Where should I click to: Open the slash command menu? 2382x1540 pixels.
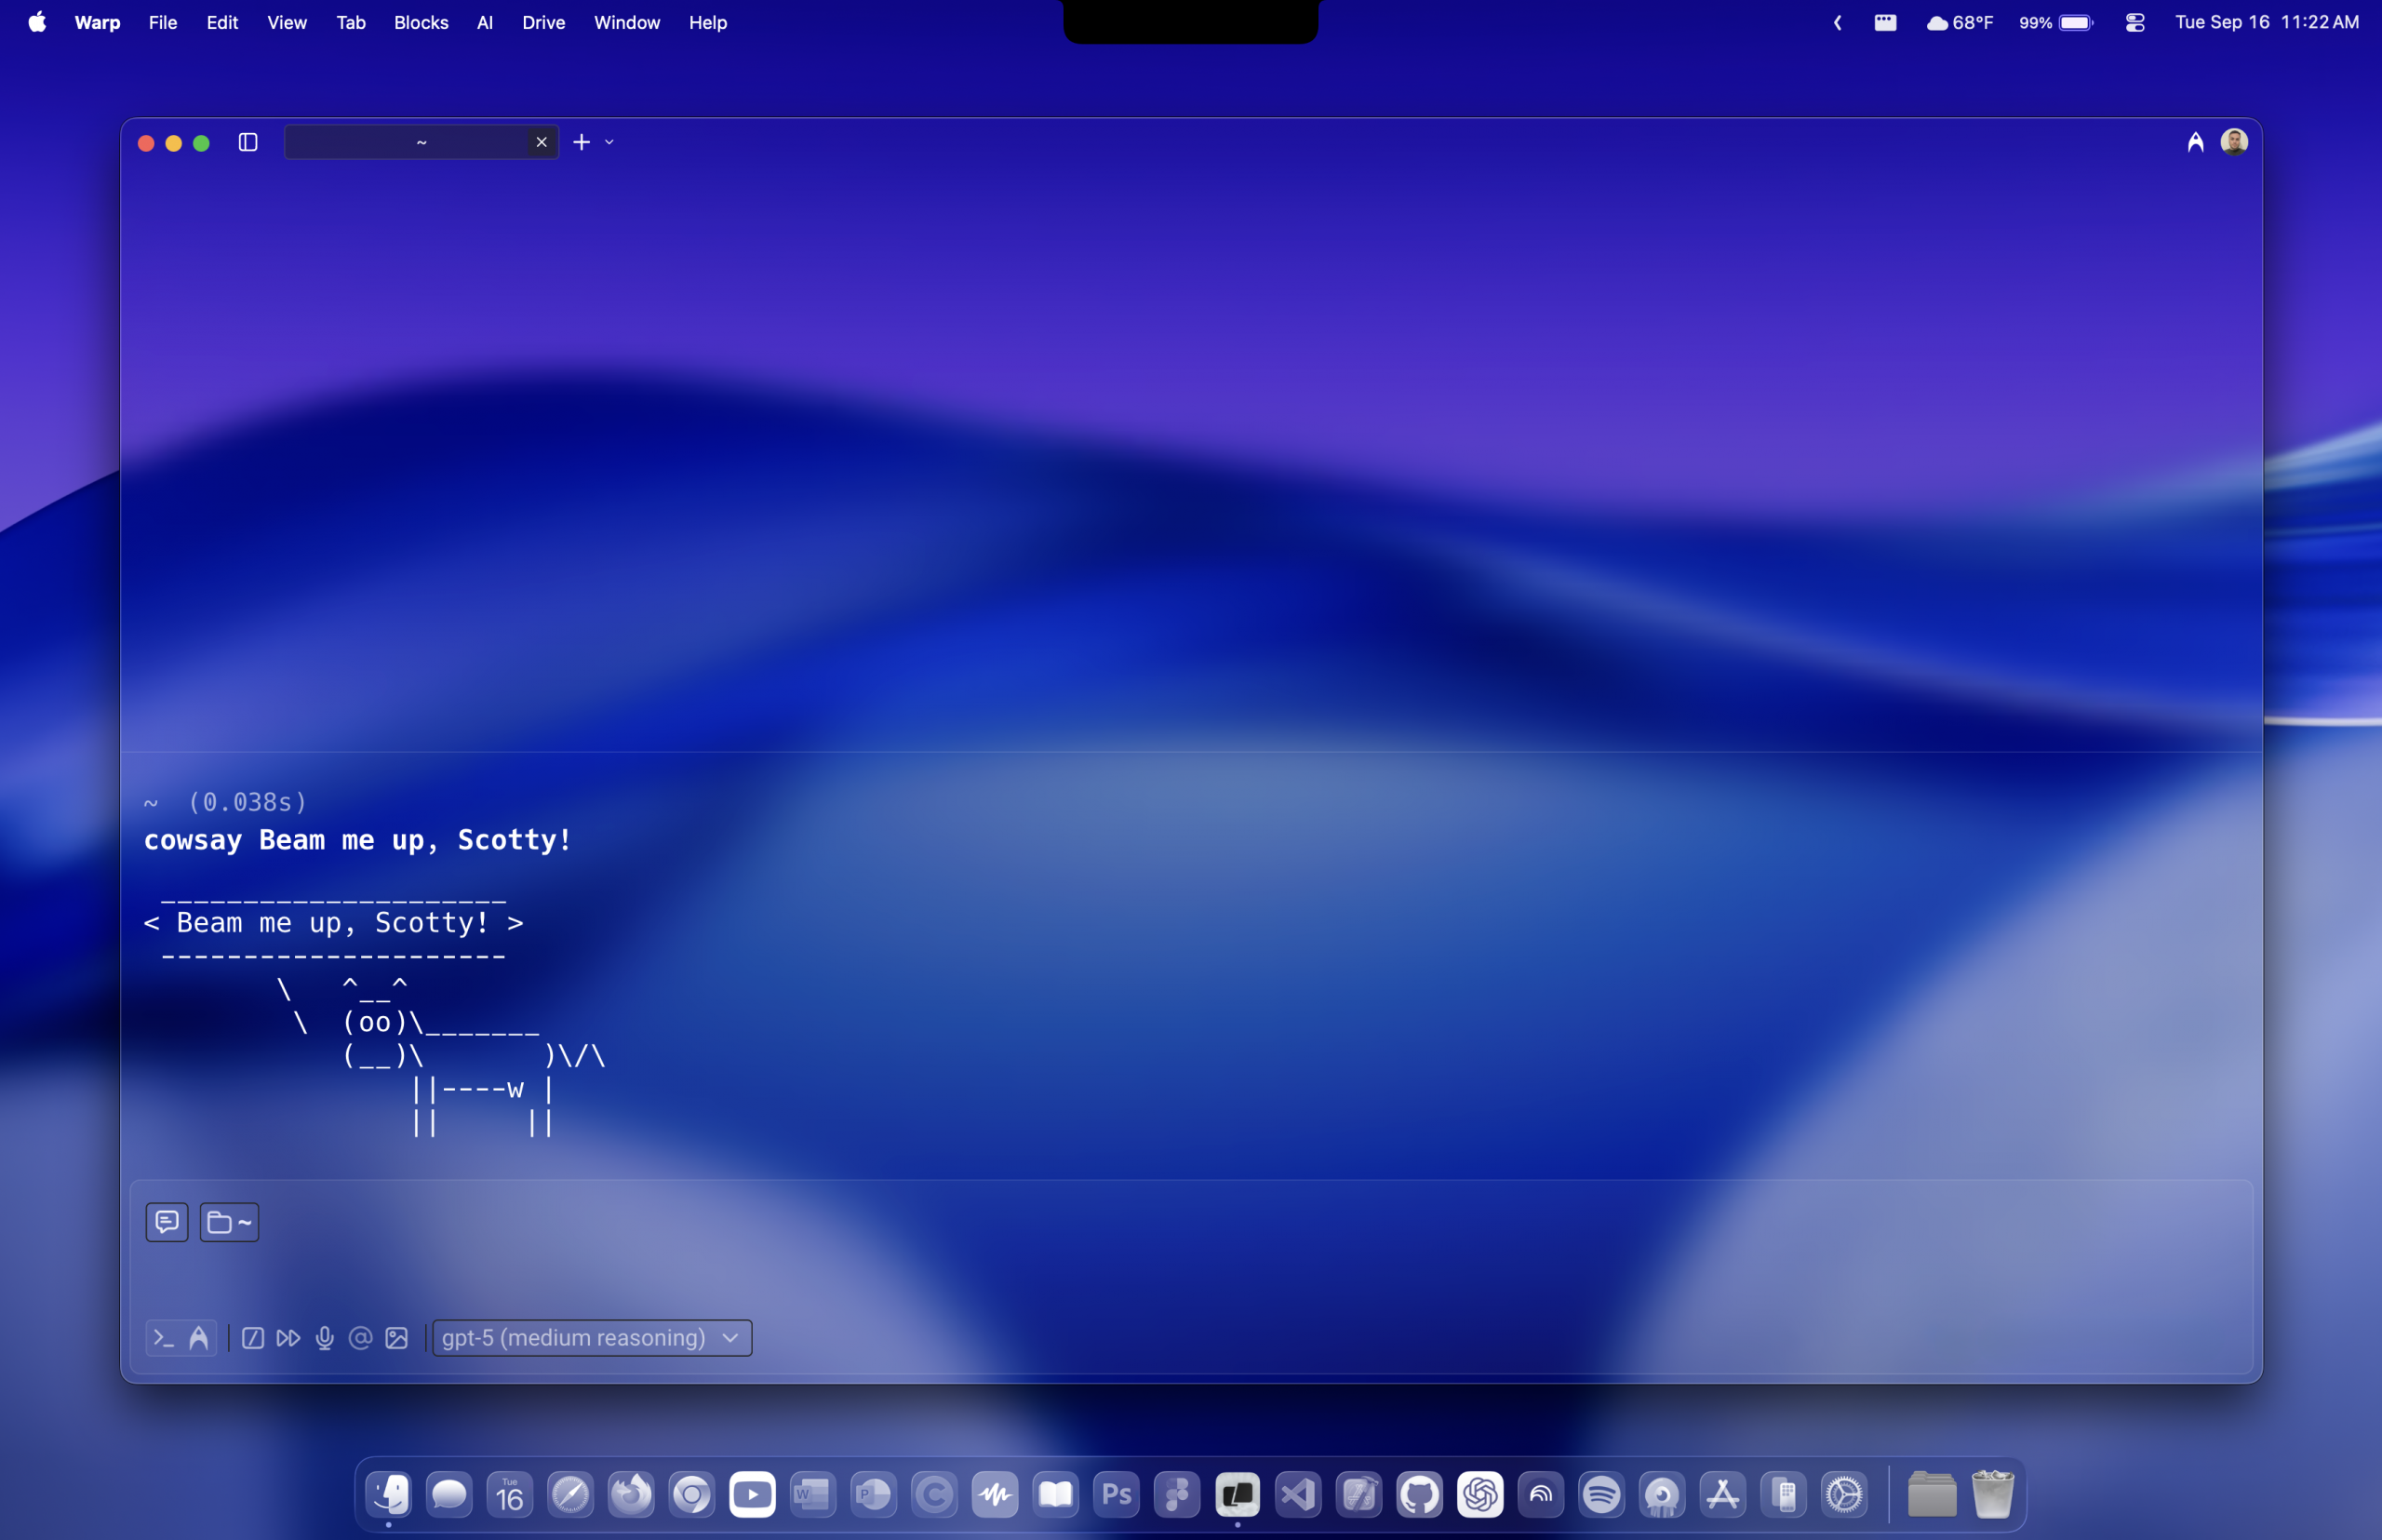252,1337
